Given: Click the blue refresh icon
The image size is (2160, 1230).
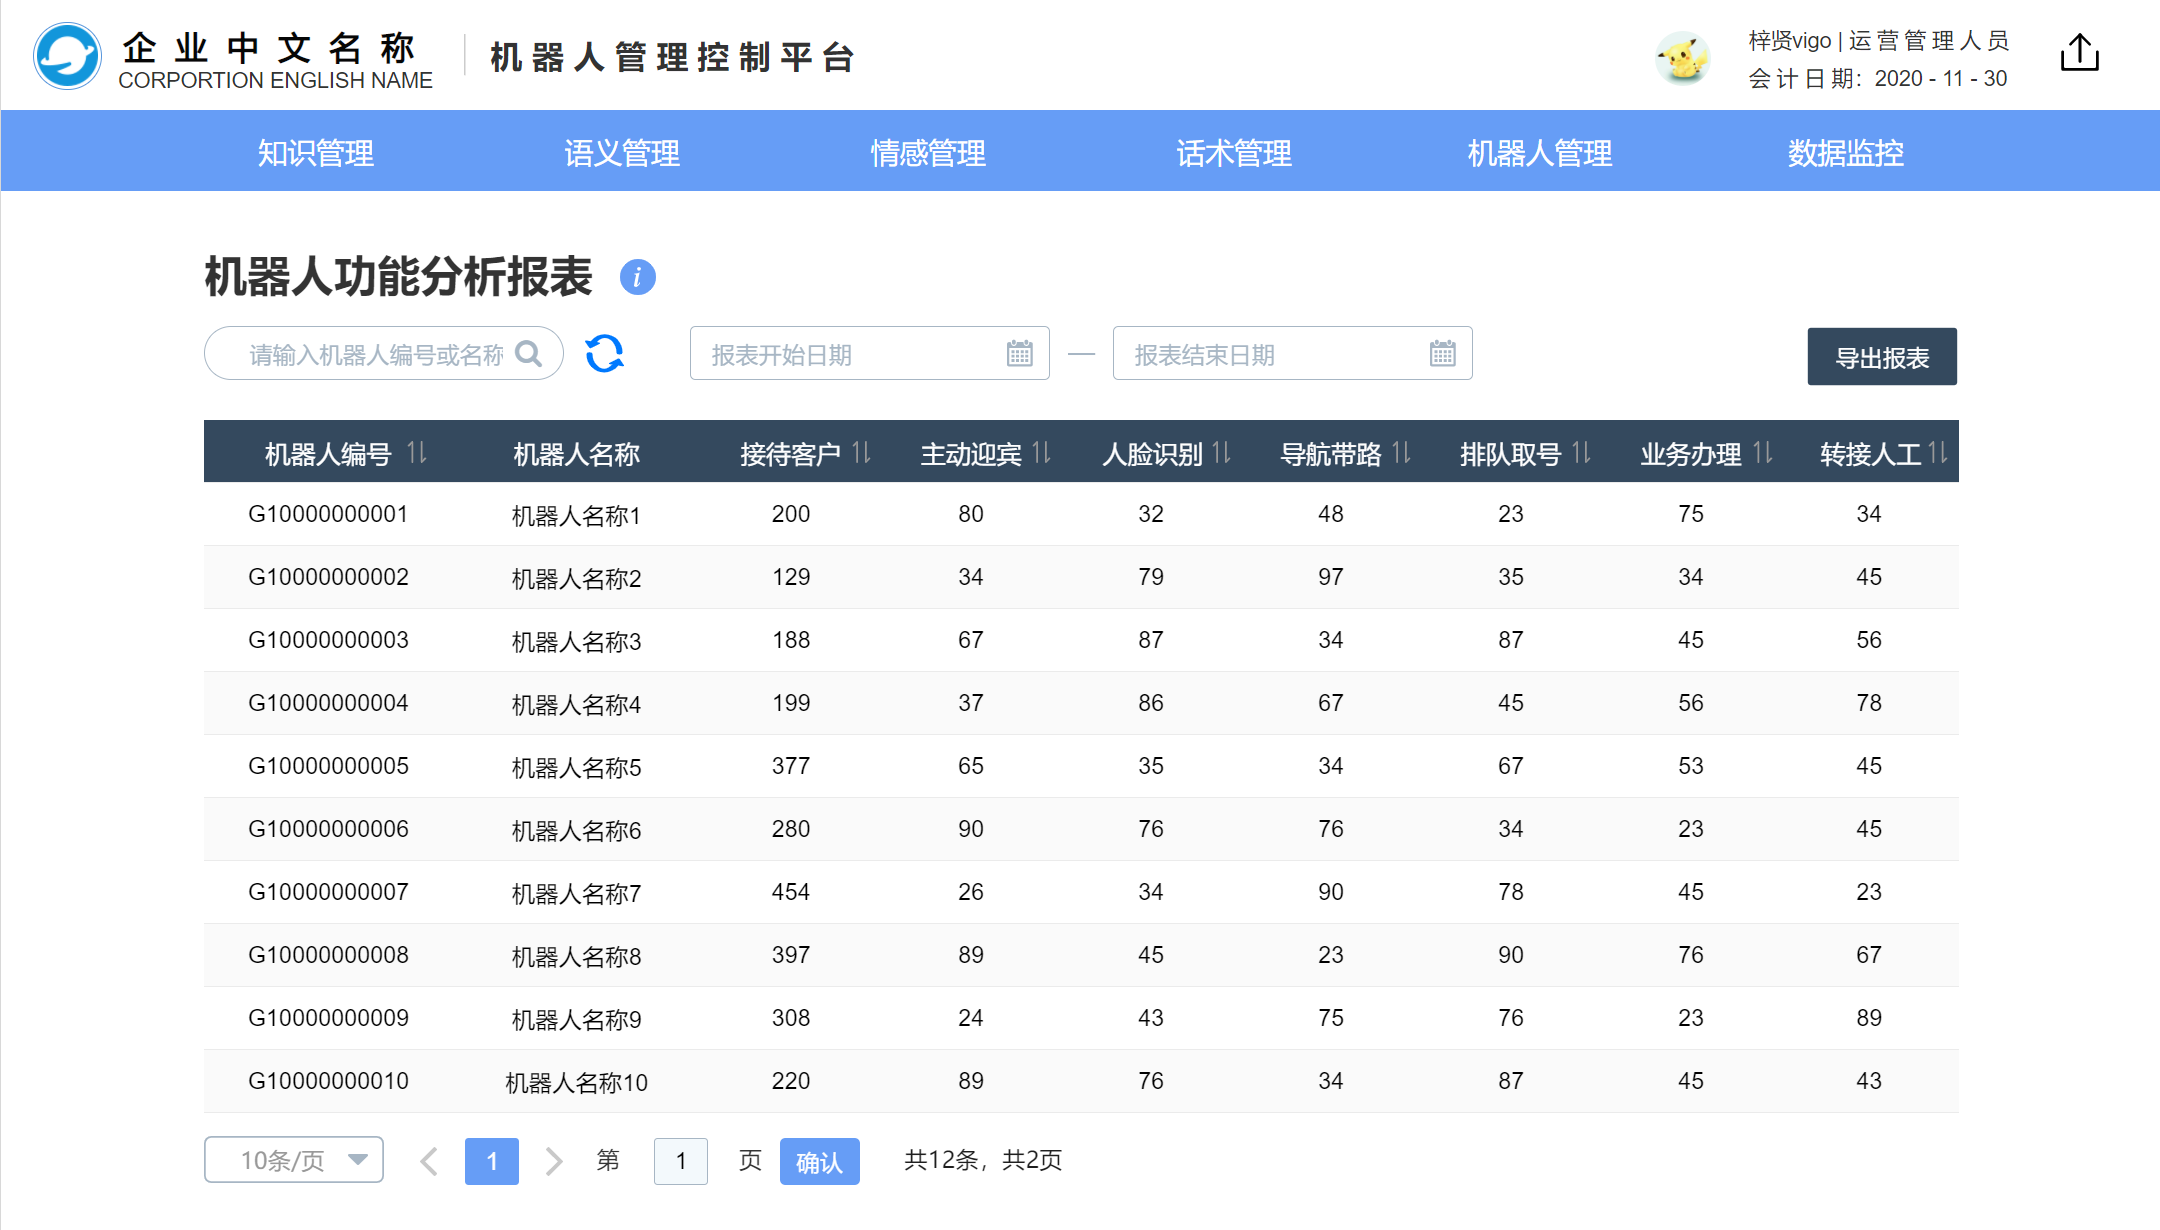Looking at the screenshot, I should [x=604, y=353].
